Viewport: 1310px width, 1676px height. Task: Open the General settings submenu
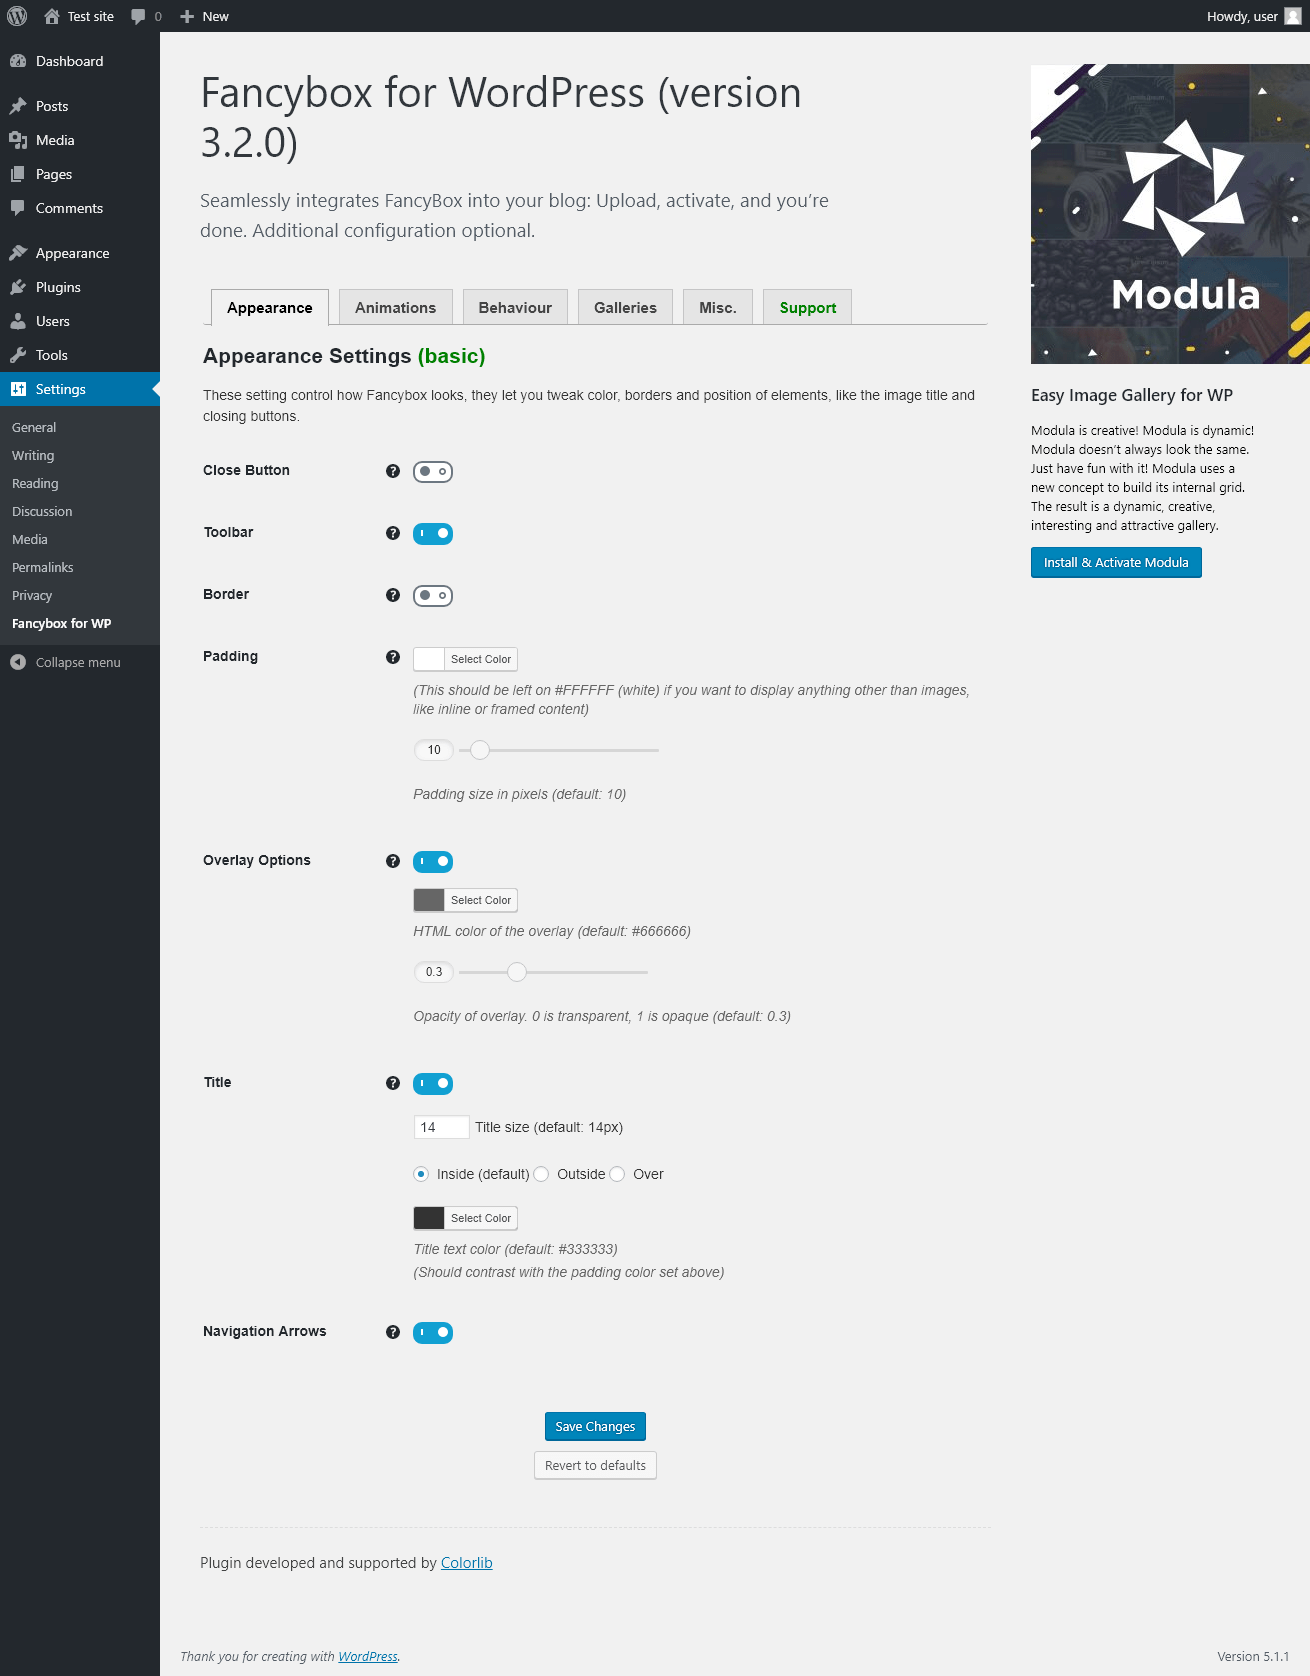coord(34,427)
